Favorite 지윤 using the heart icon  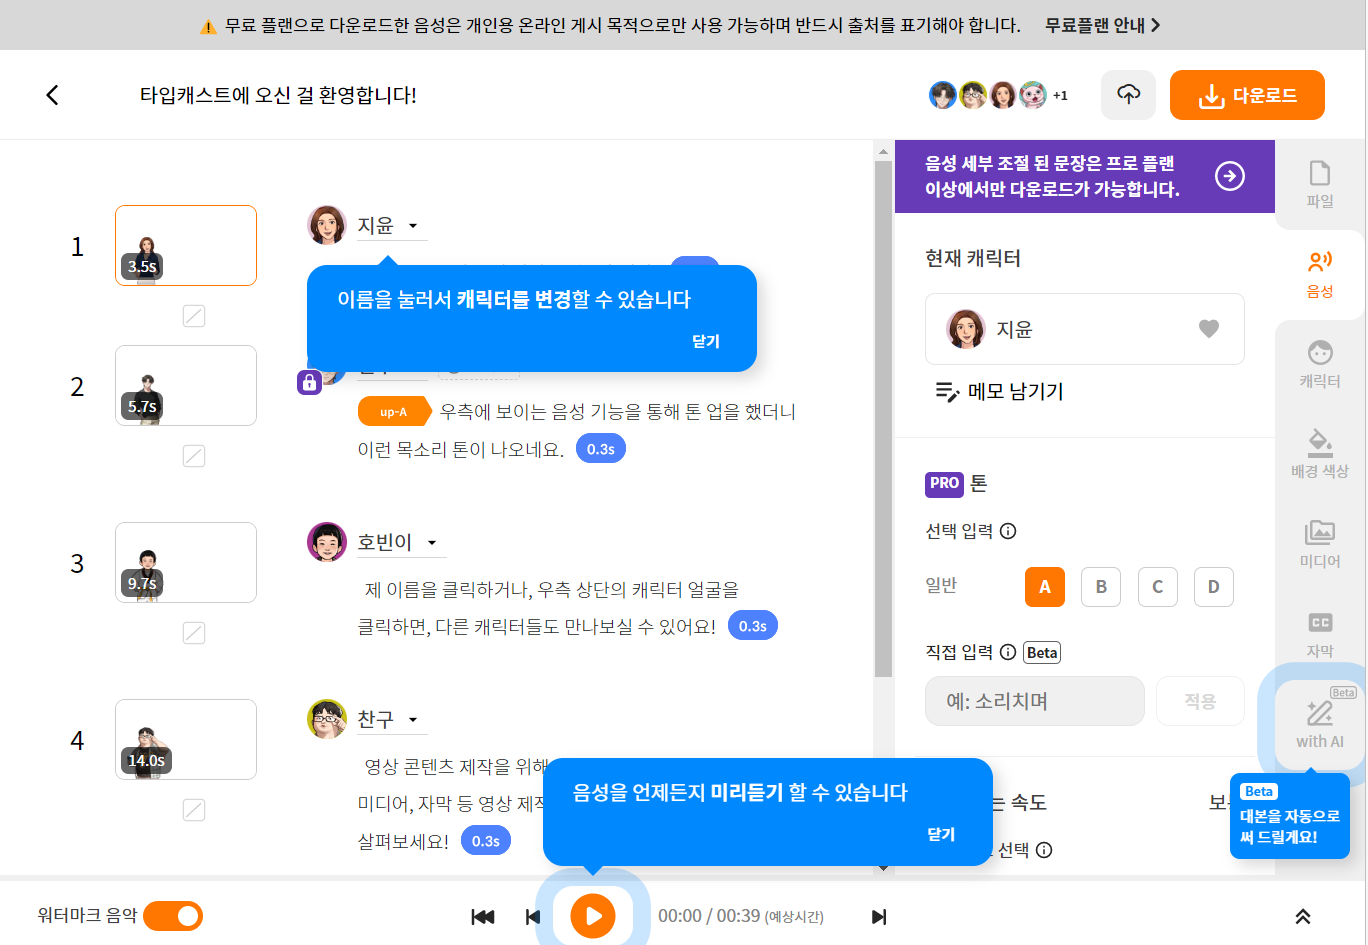tap(1209, 329)
